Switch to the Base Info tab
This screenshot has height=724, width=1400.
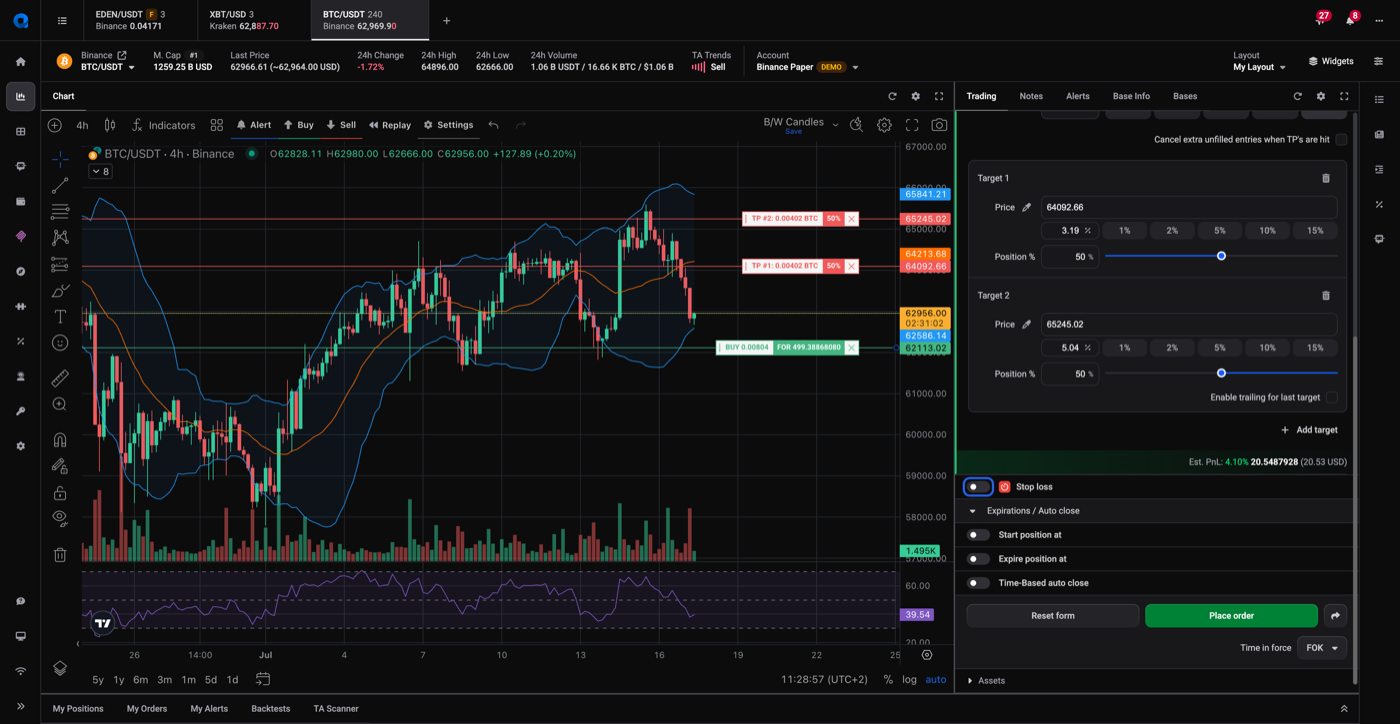pos(1131,96)
